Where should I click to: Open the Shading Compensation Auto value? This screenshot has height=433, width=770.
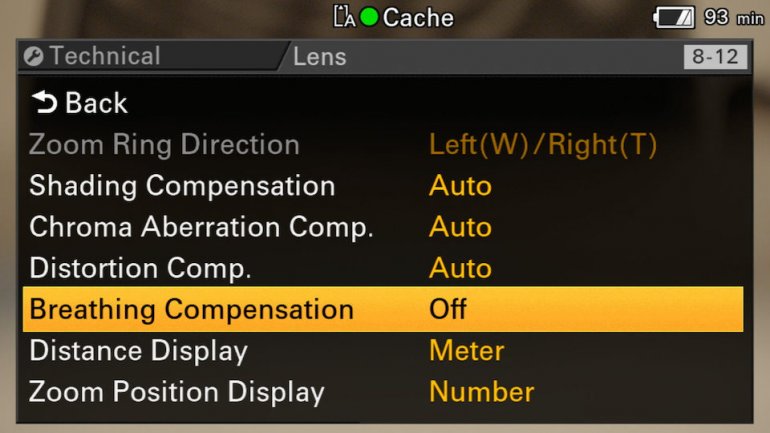click(460, 186)
